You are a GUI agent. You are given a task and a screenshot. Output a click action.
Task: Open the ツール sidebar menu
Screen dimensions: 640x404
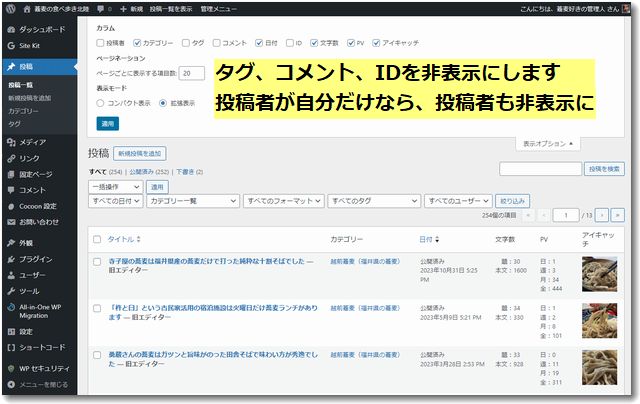(x=10, y=291)
